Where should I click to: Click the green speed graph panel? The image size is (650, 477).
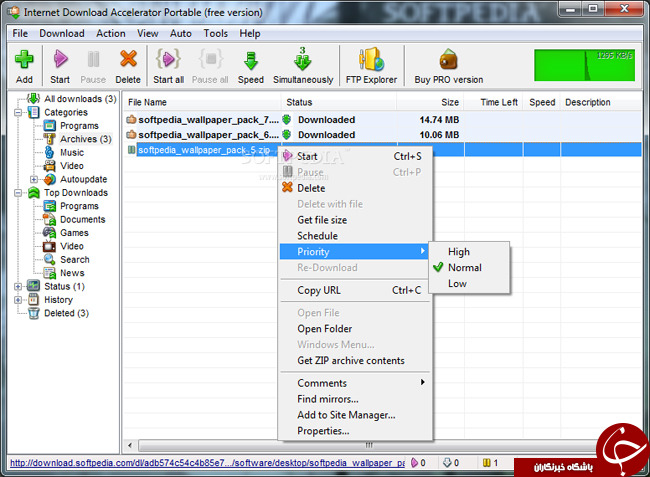pos(585,65)
